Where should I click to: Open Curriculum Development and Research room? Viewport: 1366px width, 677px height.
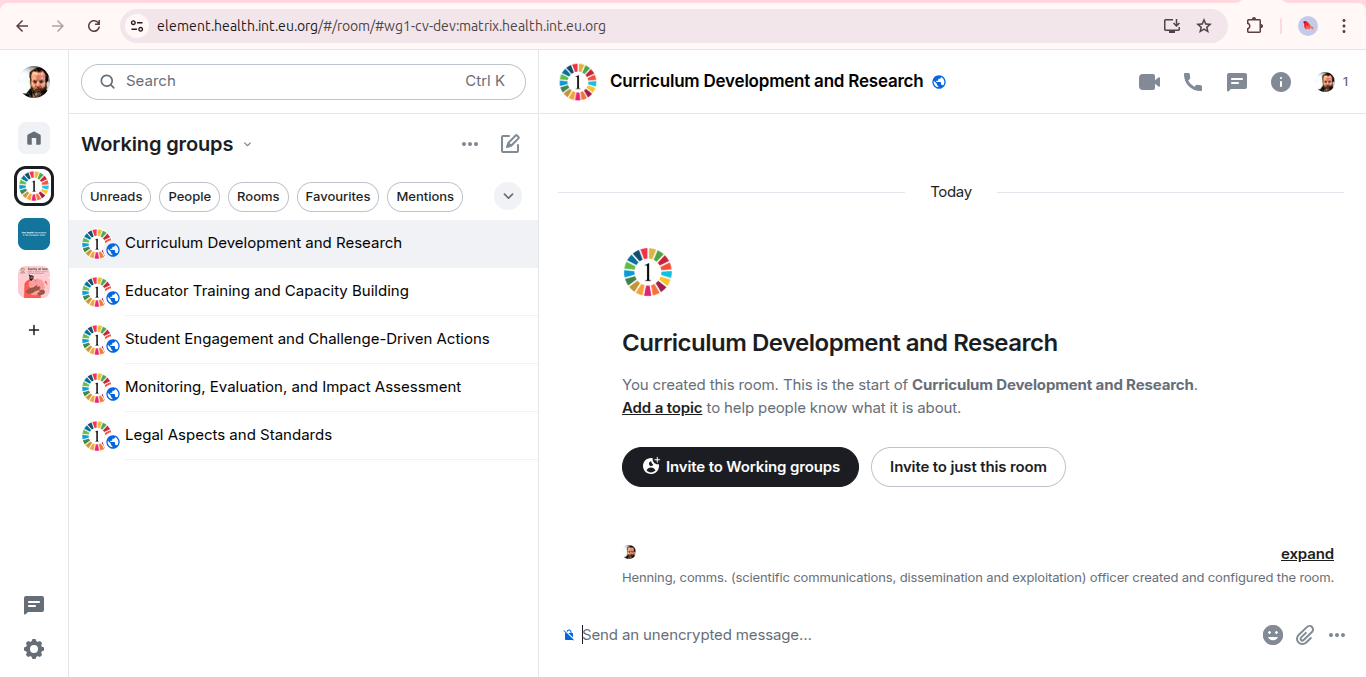click(303, 243)
